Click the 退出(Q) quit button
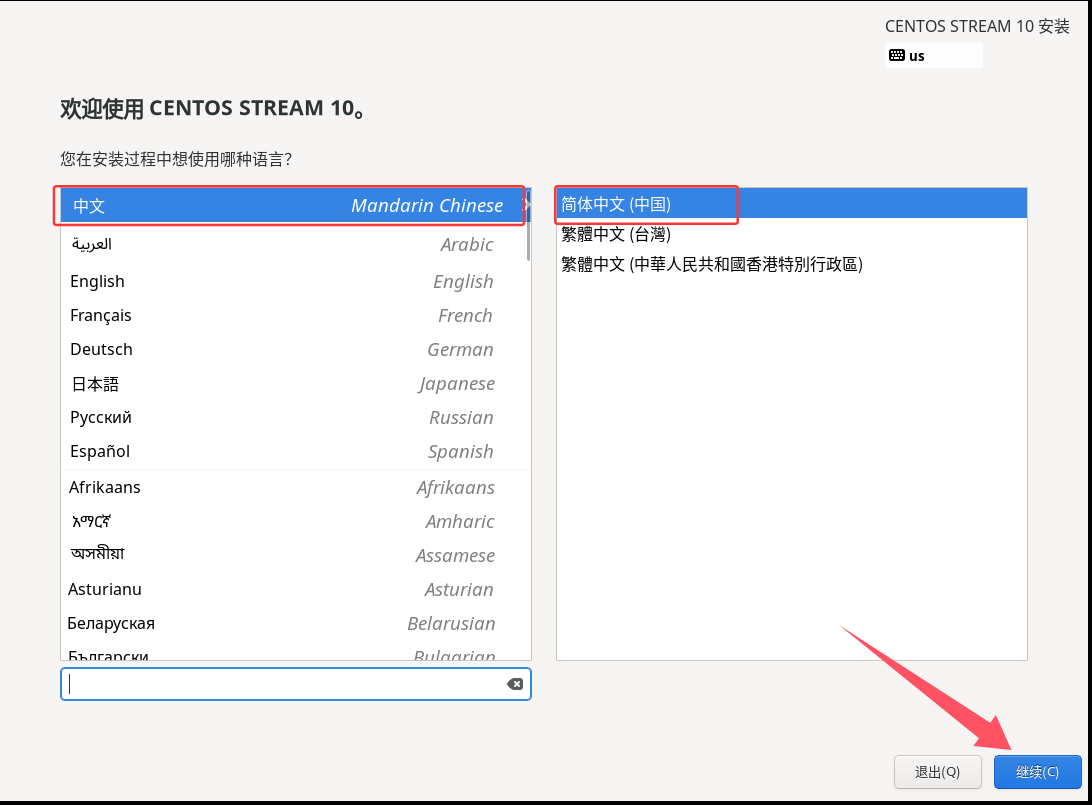Image resolution: width=1092 pixels, height=805 pixels. (x=937, y=772)
